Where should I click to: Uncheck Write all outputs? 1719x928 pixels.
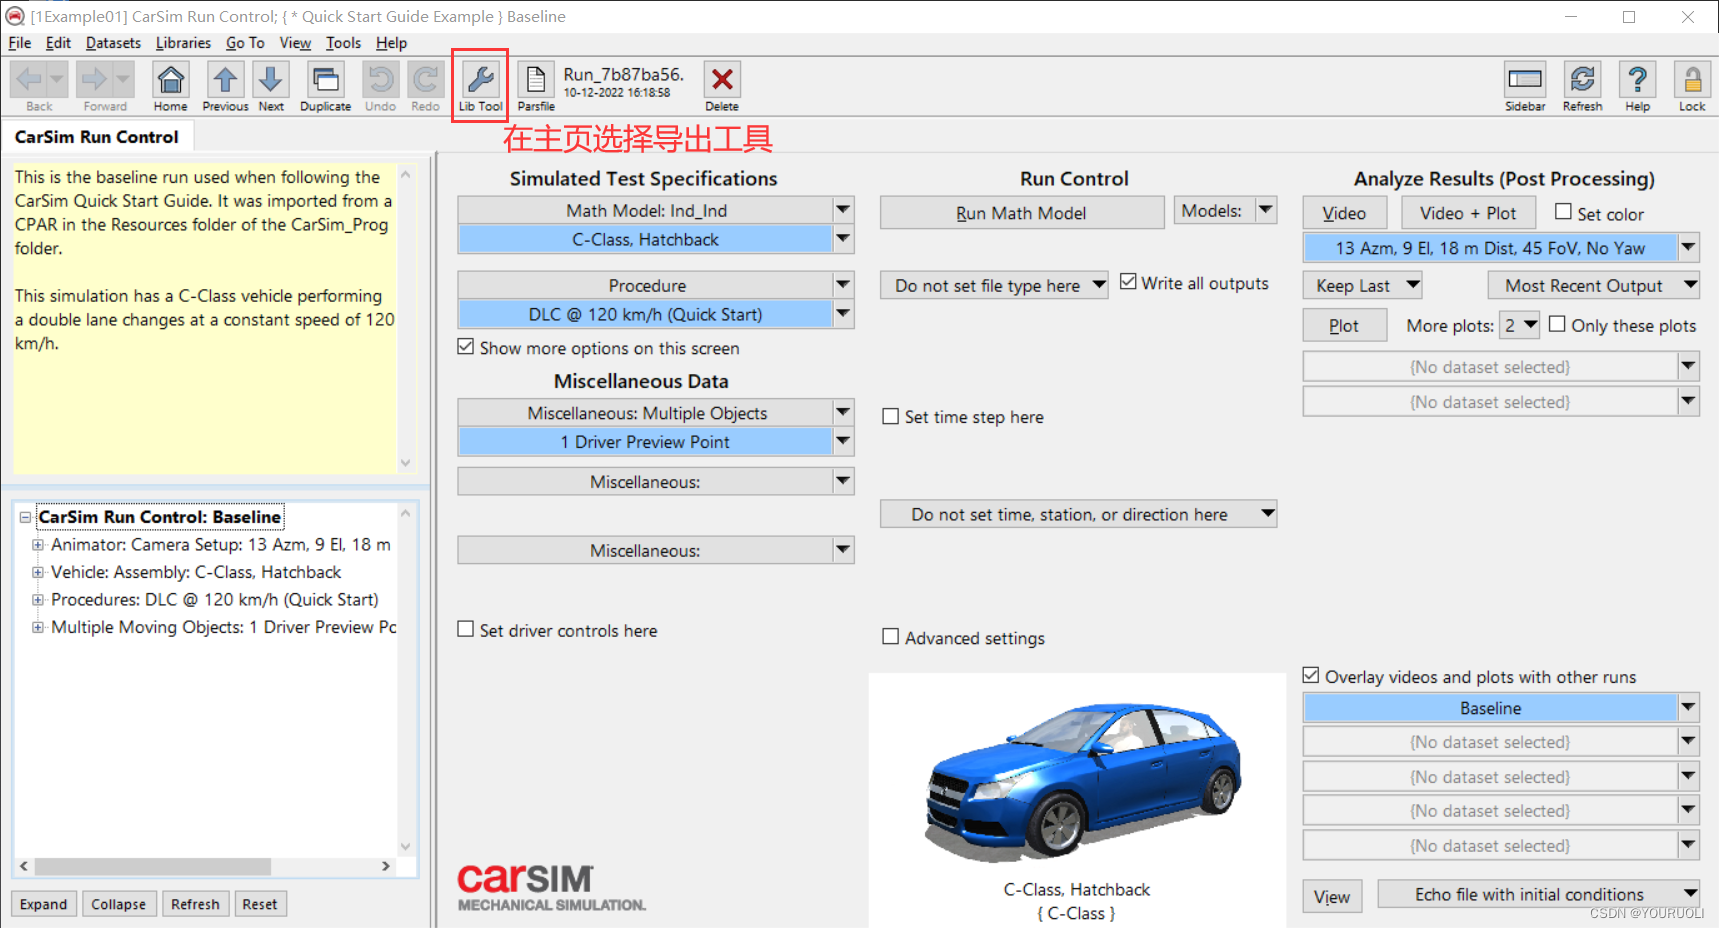[1129, 282]
